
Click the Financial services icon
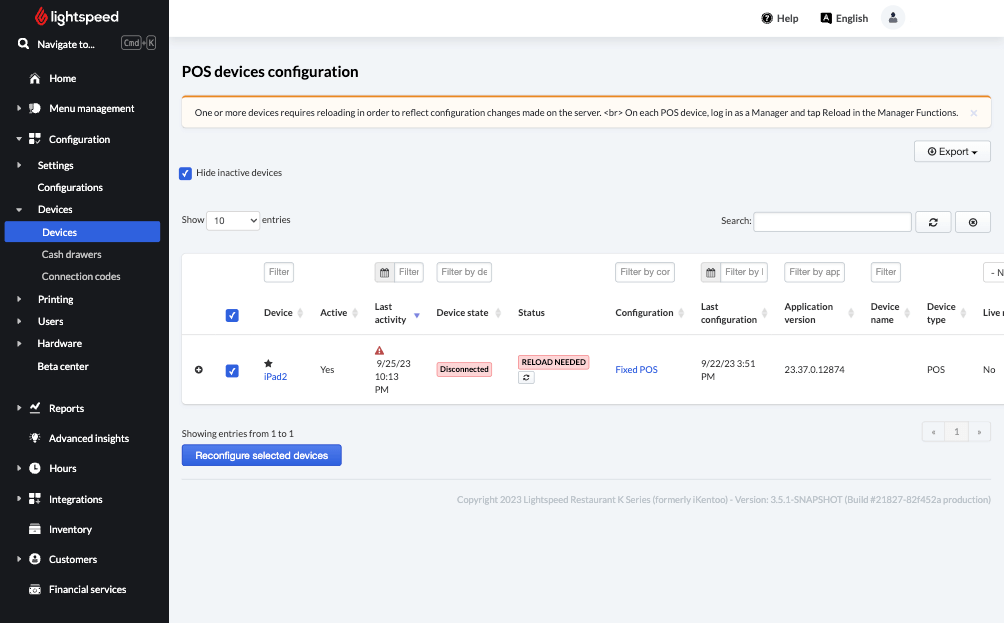click(x=35, y=589)
